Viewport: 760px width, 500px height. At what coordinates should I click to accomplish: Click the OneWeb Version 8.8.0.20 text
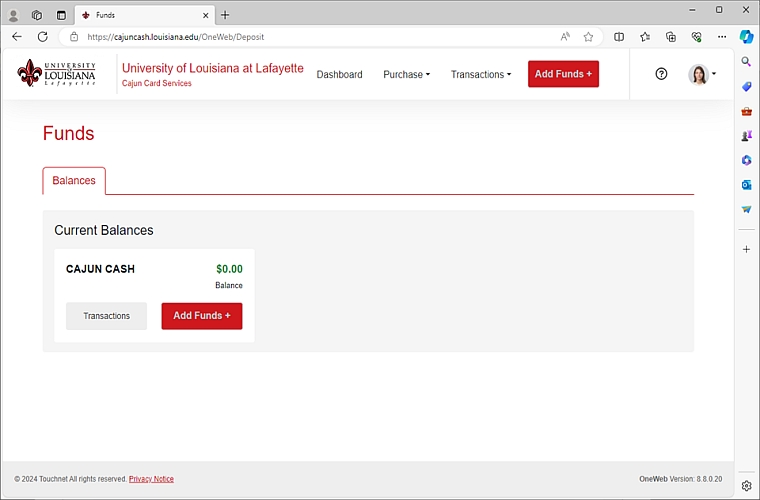point(681,479)
